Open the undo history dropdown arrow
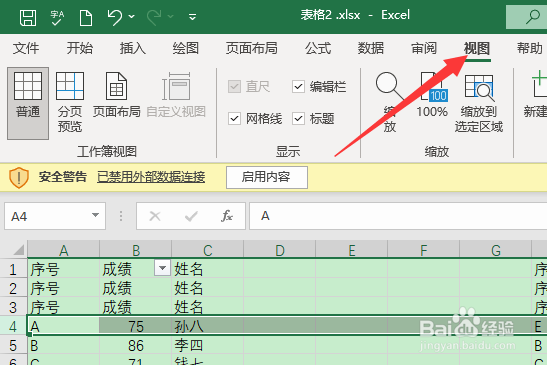This screenshot has height=365, width=547. click(132, 16)
